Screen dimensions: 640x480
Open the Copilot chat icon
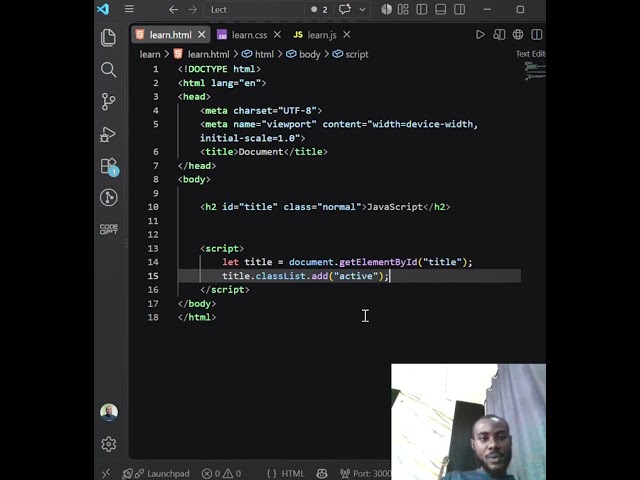coord(345,9)
